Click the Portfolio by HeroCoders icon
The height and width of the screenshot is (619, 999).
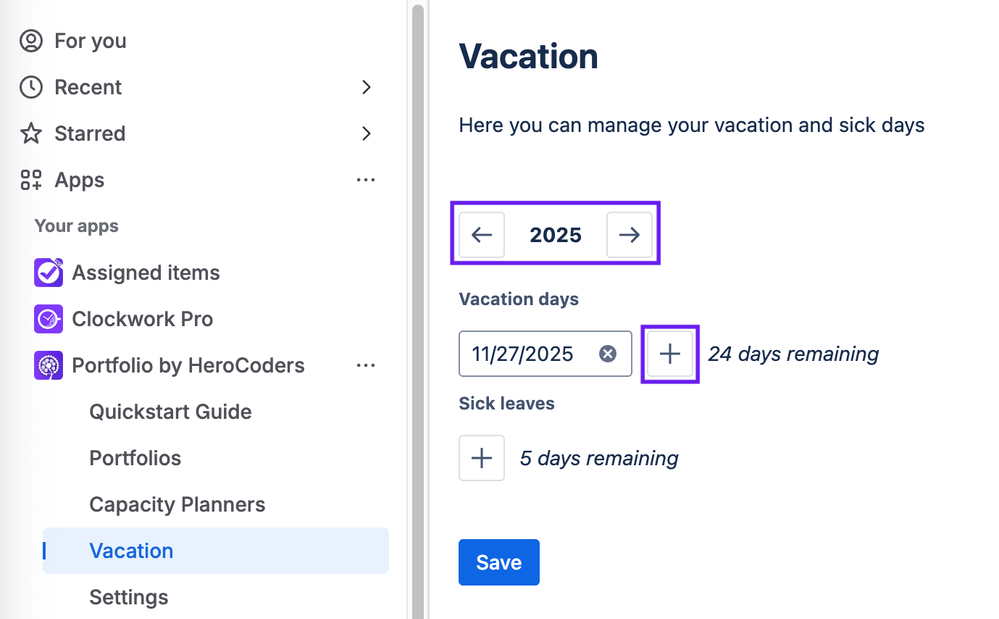[x=48, y=365]
